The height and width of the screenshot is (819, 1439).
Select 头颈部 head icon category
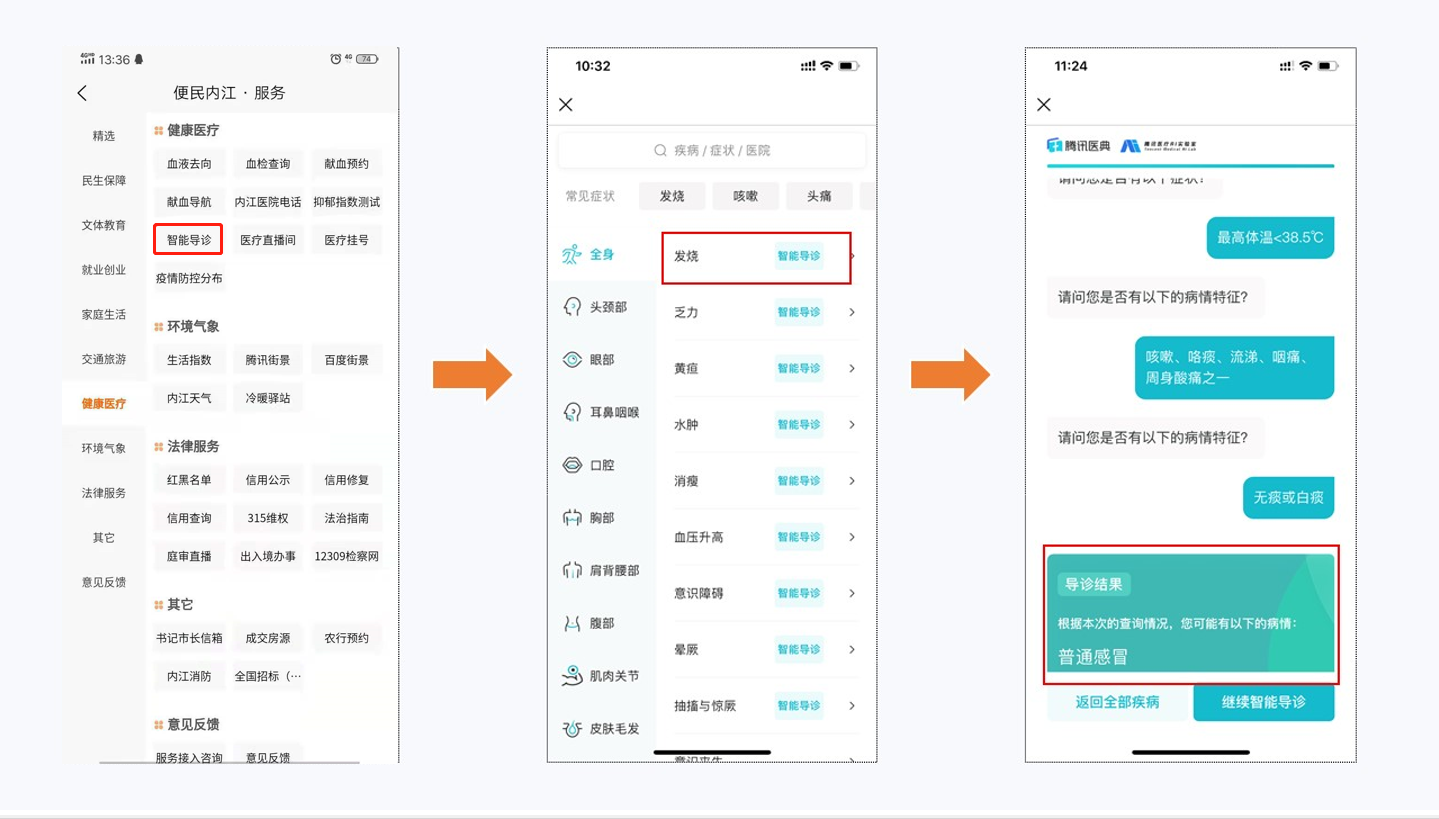coord(572,307)
